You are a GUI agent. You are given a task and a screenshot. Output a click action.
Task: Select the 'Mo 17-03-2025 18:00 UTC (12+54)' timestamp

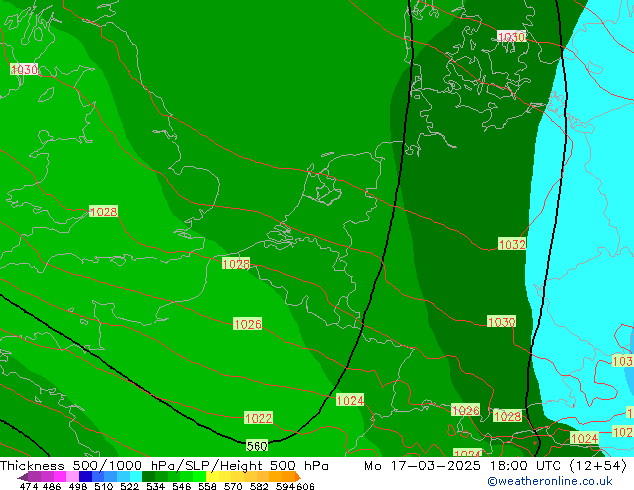click(495, 466)
